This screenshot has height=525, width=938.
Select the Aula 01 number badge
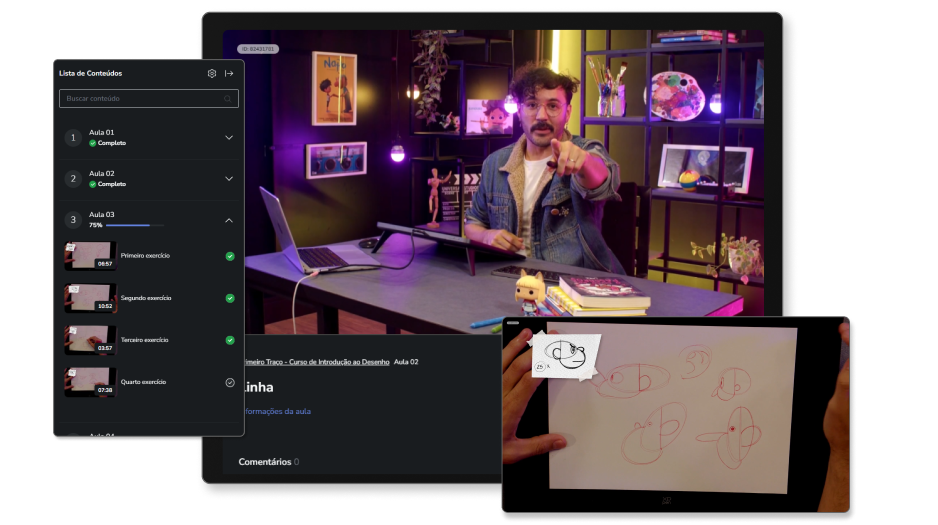tap(73, 138)
